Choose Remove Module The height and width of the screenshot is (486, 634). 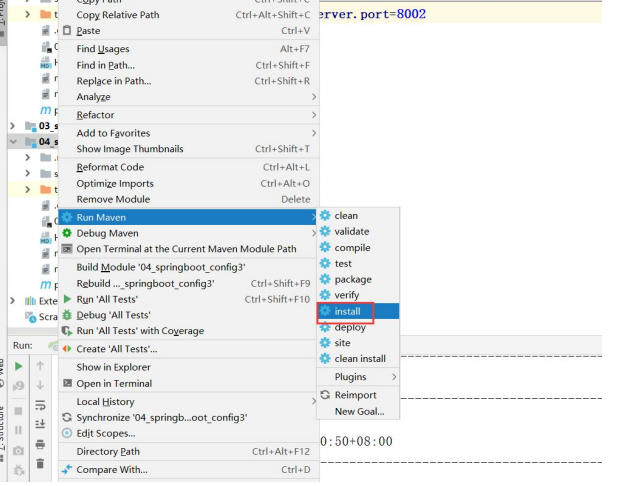click(x=188, y=199)
